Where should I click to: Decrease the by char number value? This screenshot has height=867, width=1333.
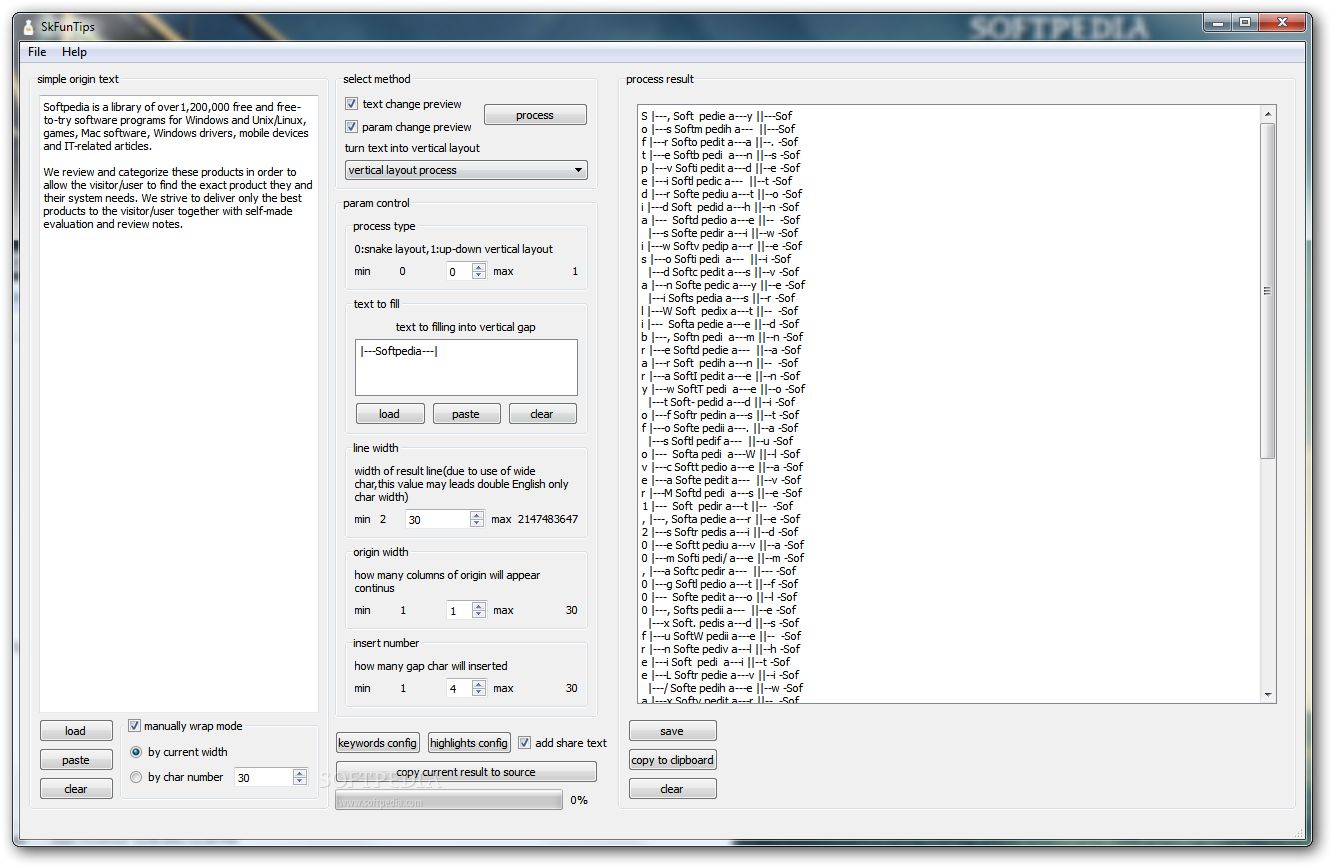pyautogui.click(x=300, y=781)
